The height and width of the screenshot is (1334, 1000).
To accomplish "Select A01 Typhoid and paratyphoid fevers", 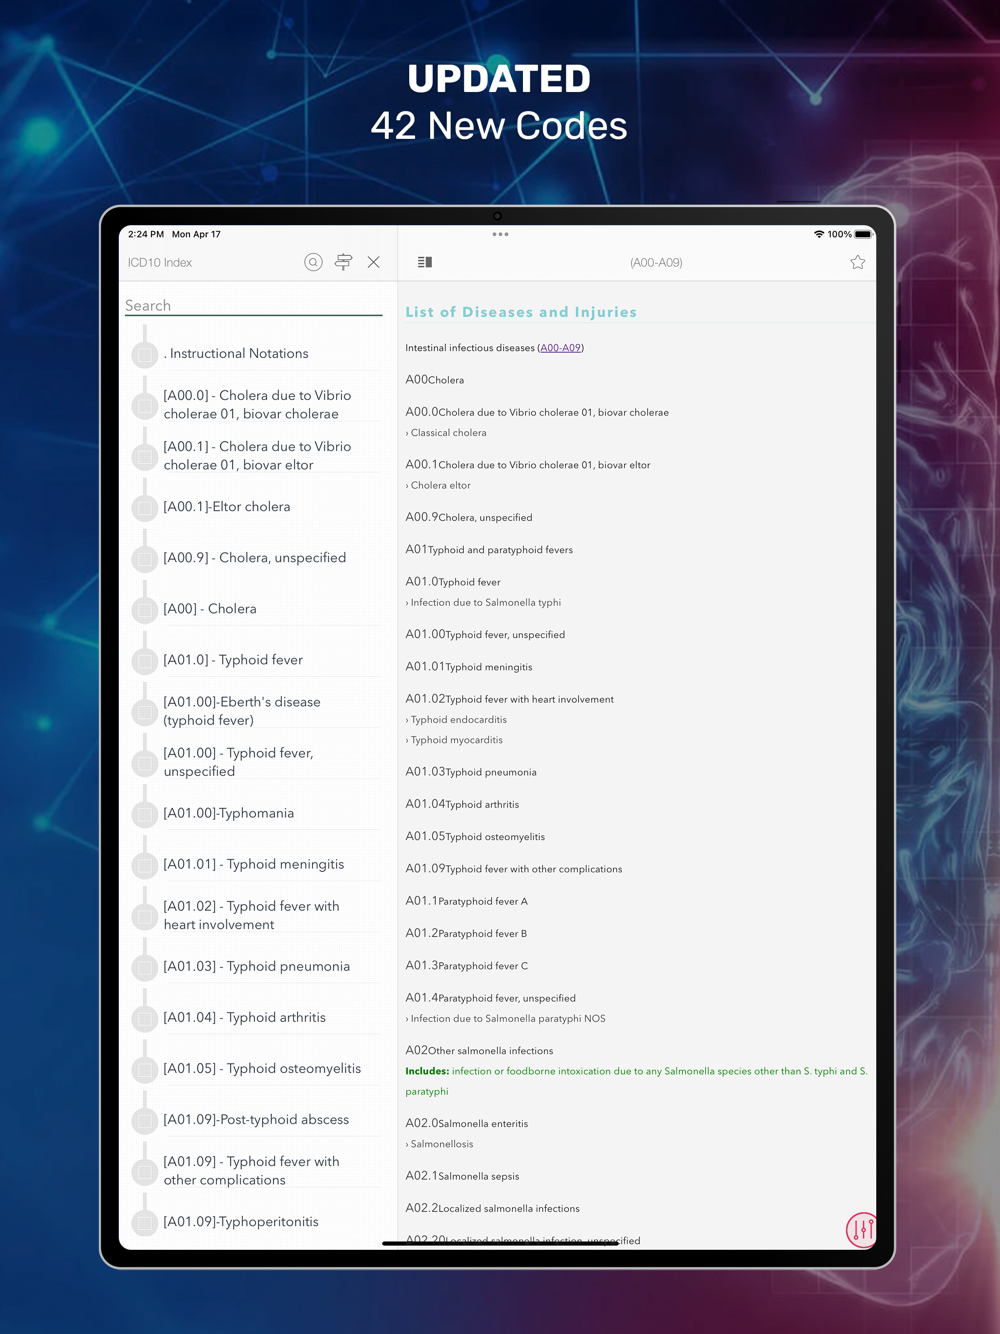I will tap(489, 549).
